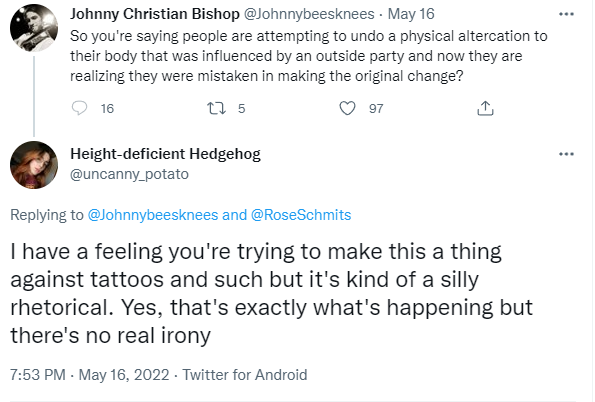Click @Johnnybeesknees in the Replying to line

click(153, 215)
